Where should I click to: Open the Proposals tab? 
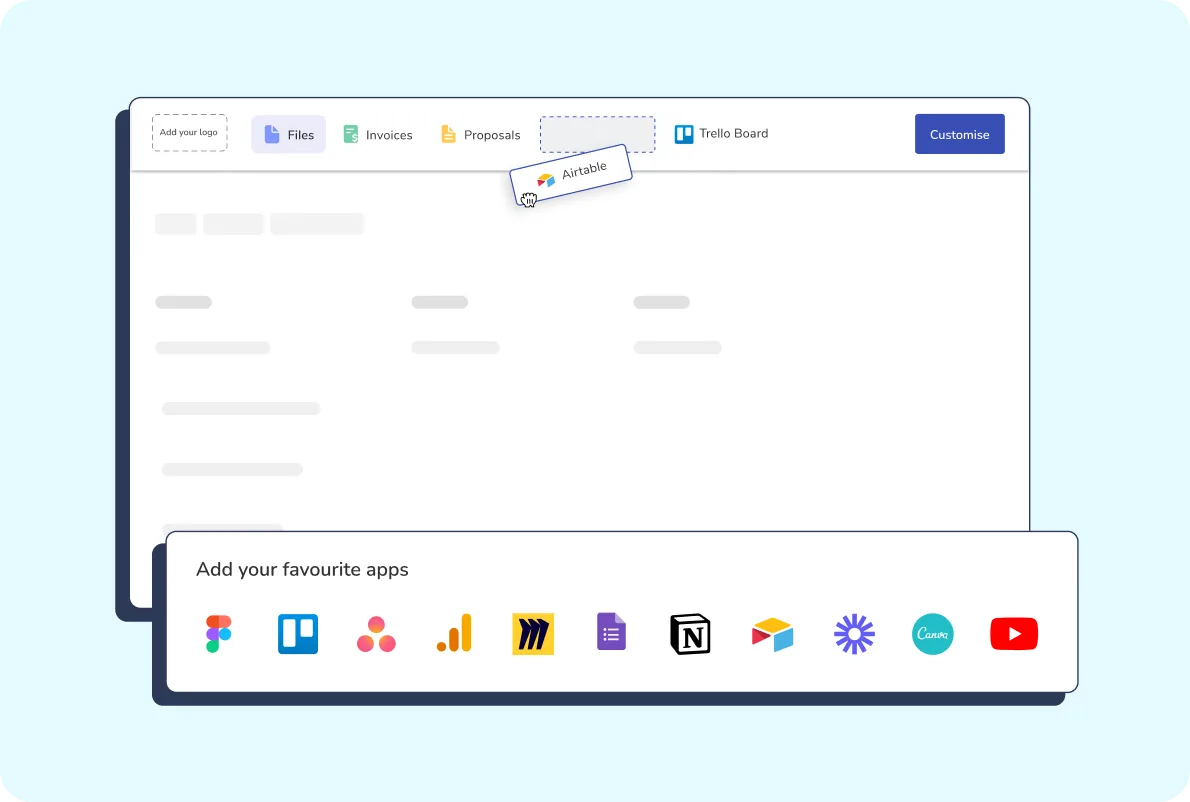481,135
